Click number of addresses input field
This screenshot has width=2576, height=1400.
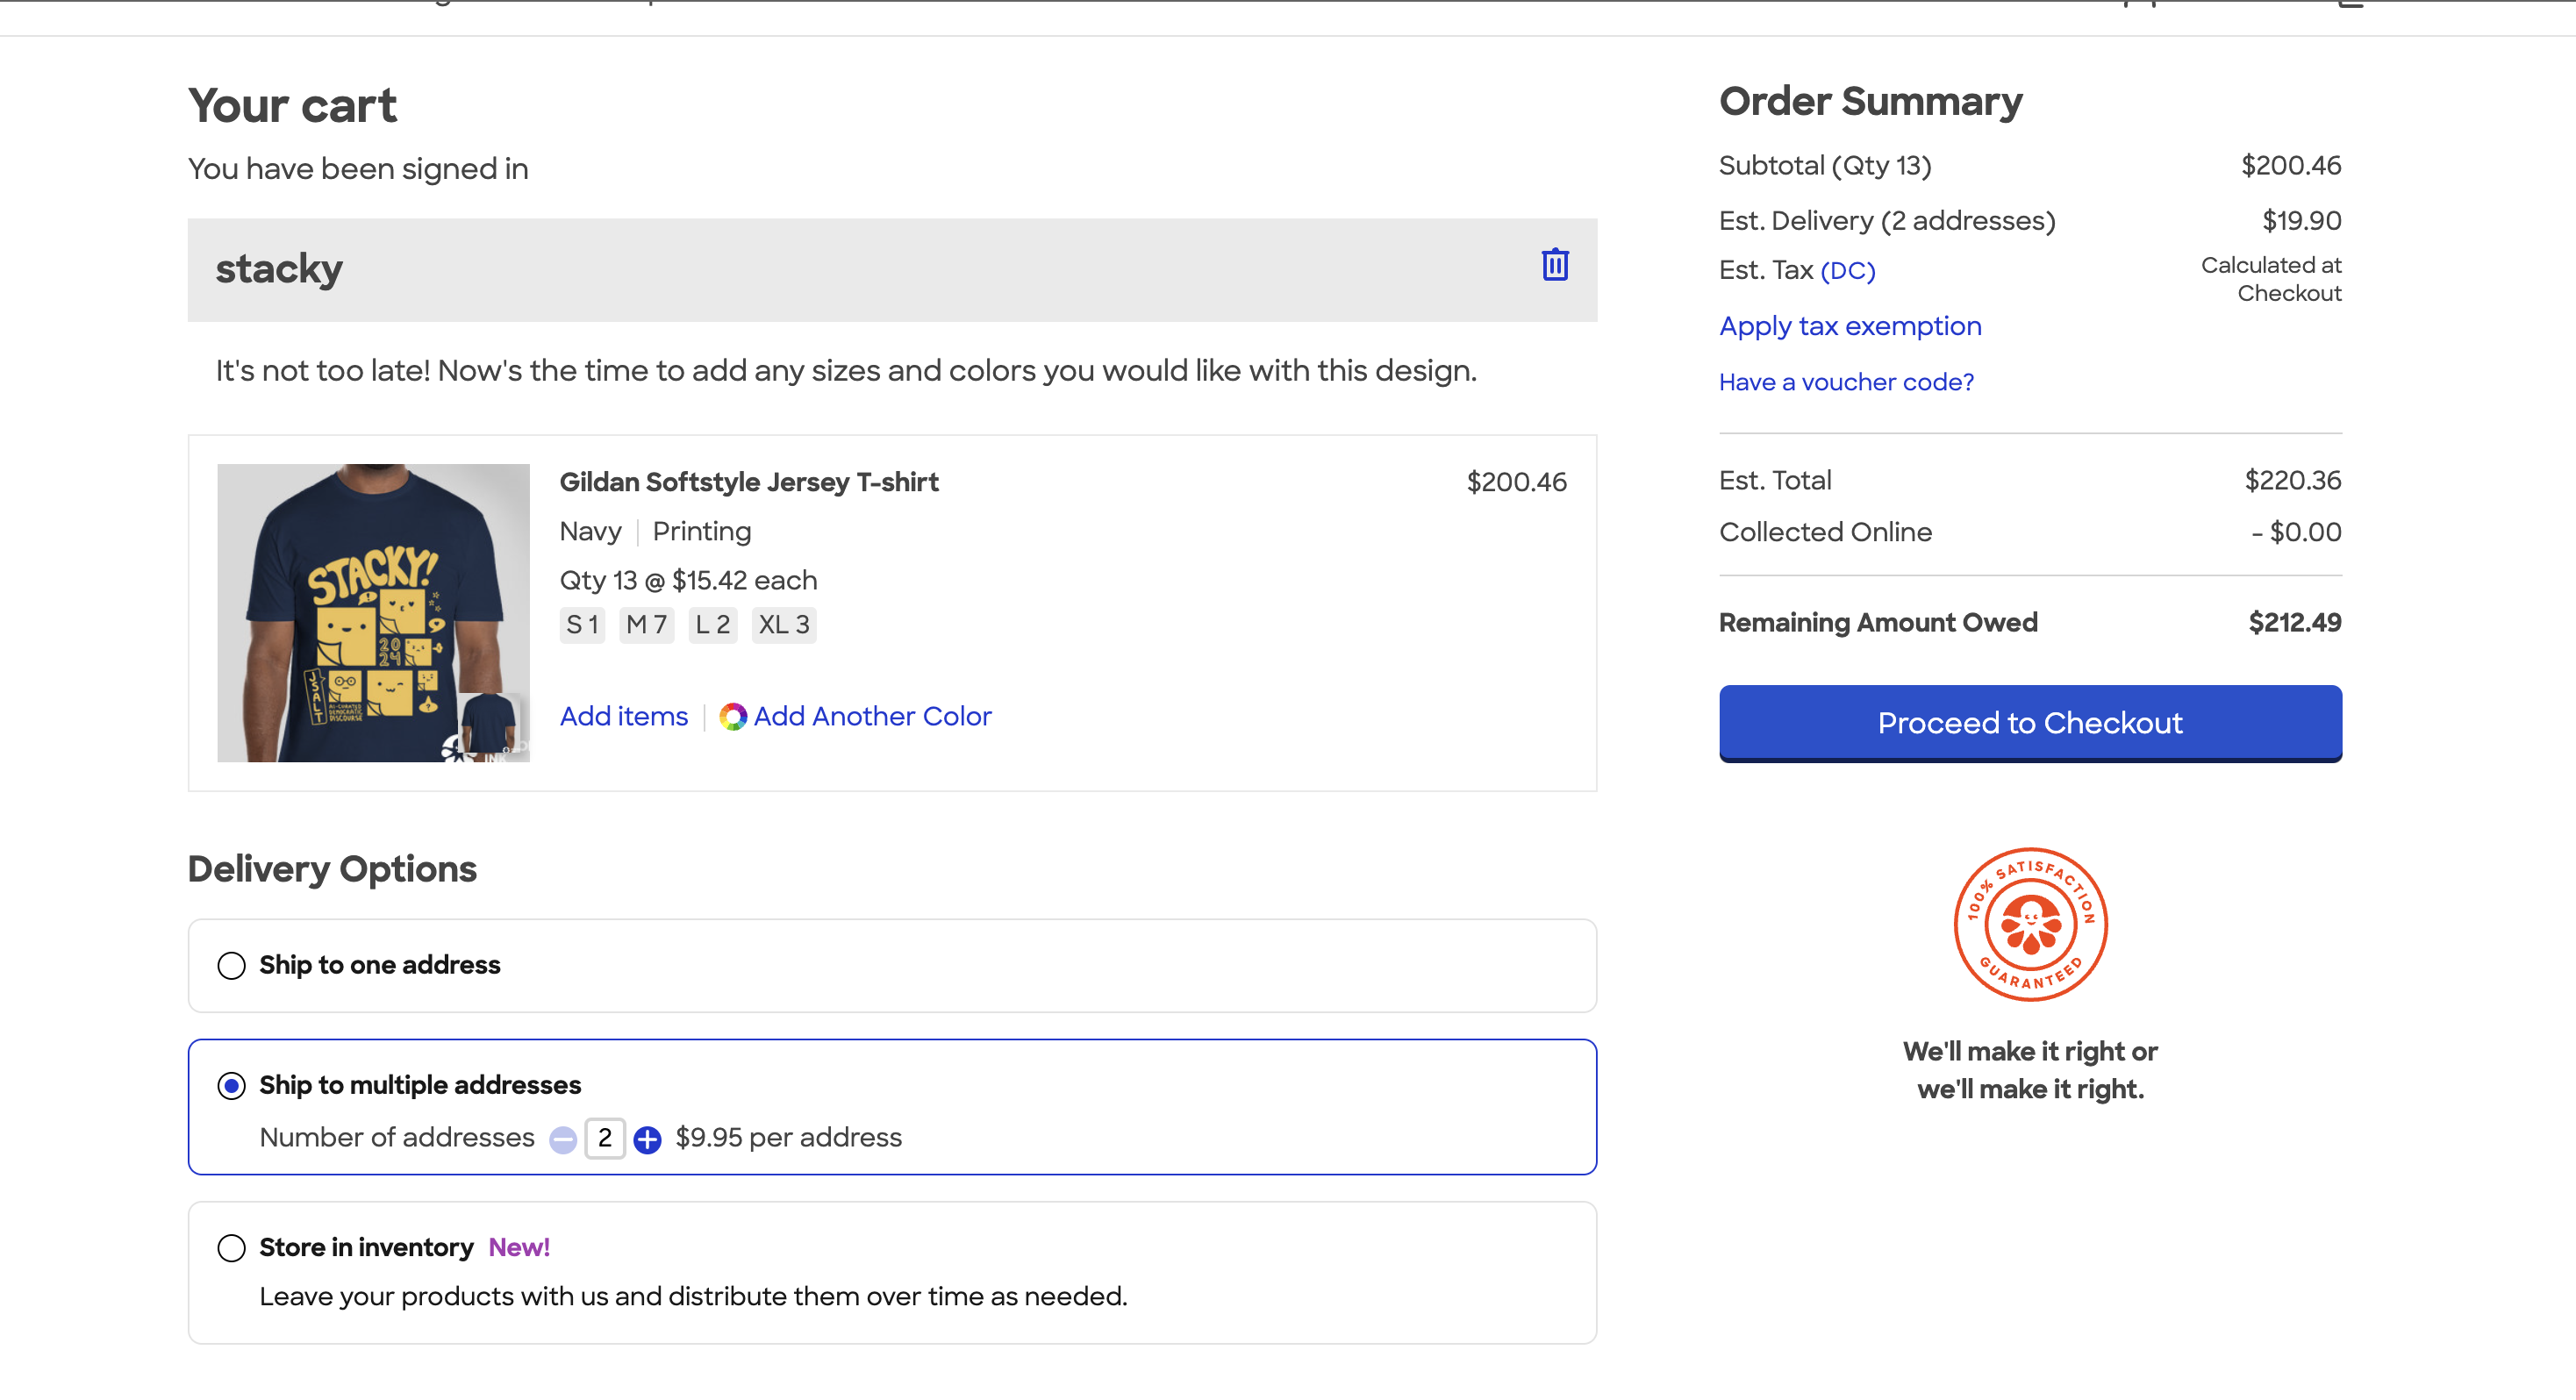point(604,1138)
